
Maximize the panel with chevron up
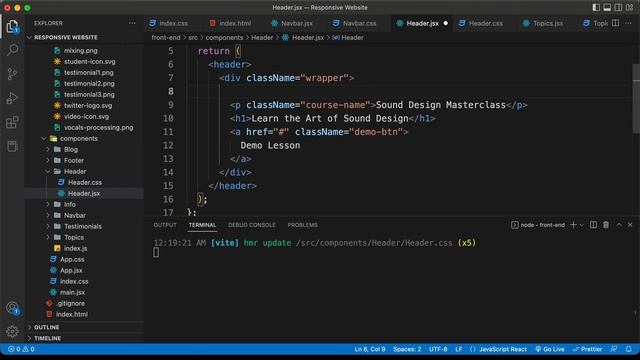pos(619,225)
